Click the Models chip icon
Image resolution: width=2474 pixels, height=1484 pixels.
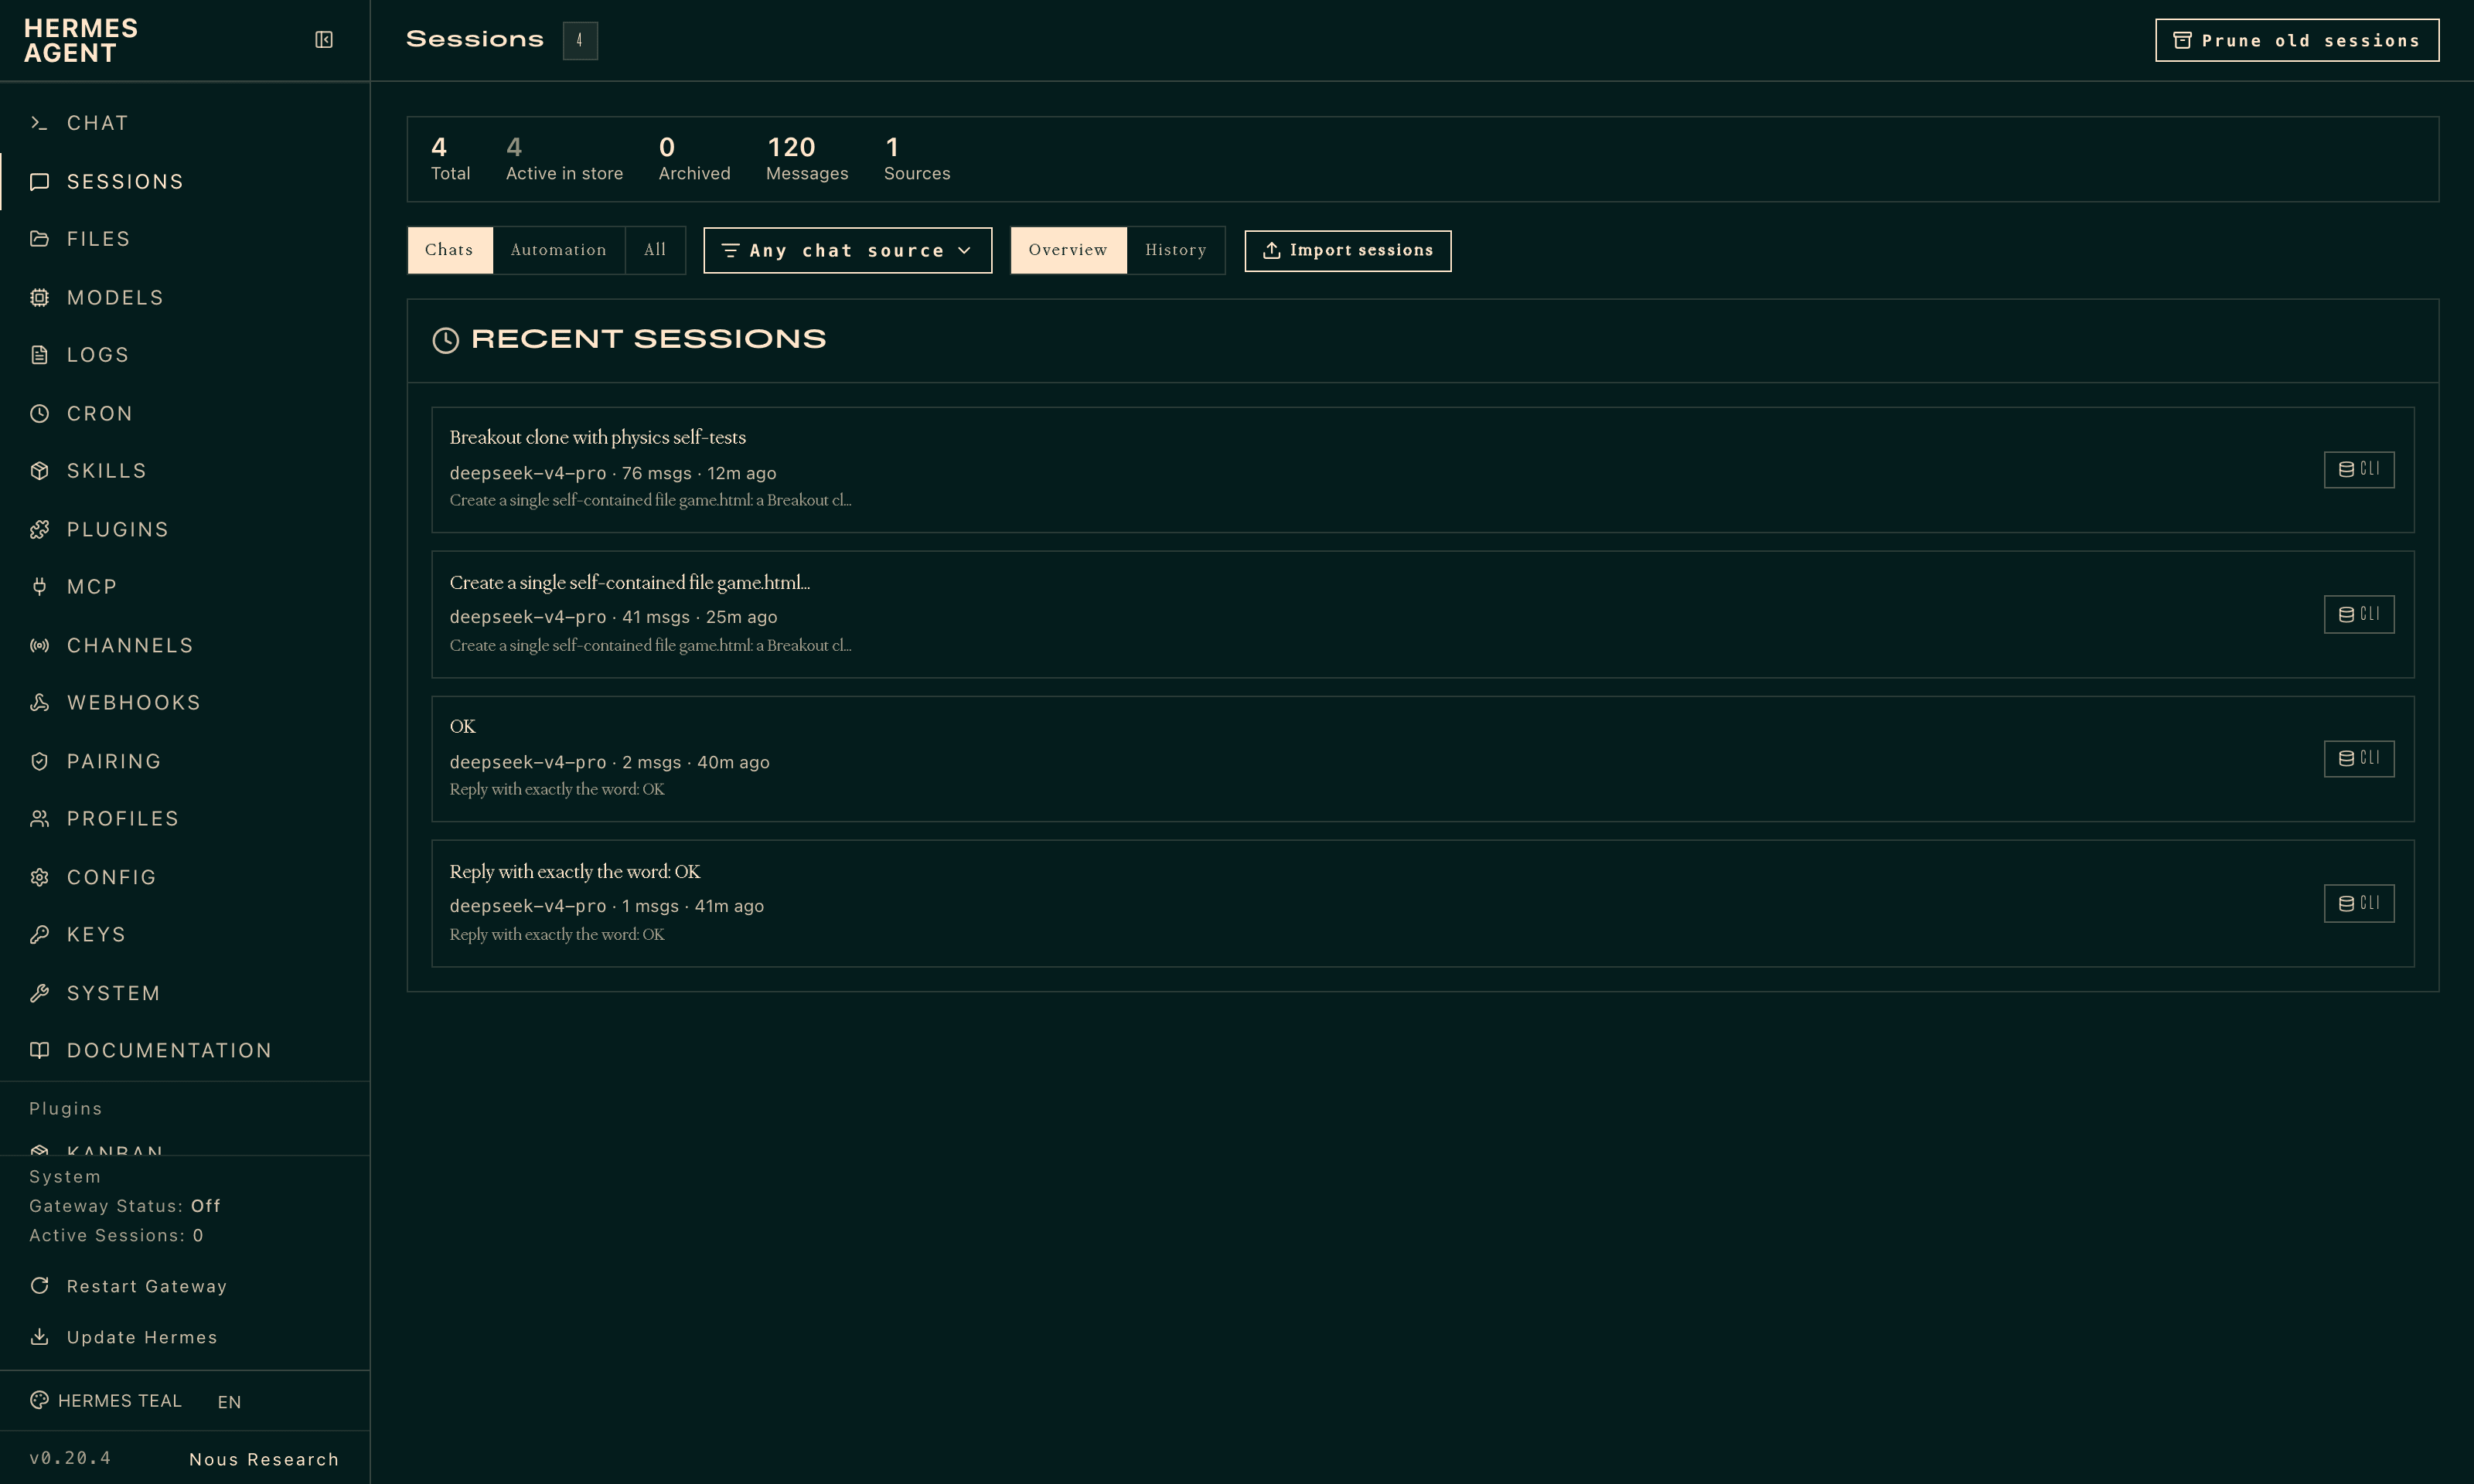point(39,298)
